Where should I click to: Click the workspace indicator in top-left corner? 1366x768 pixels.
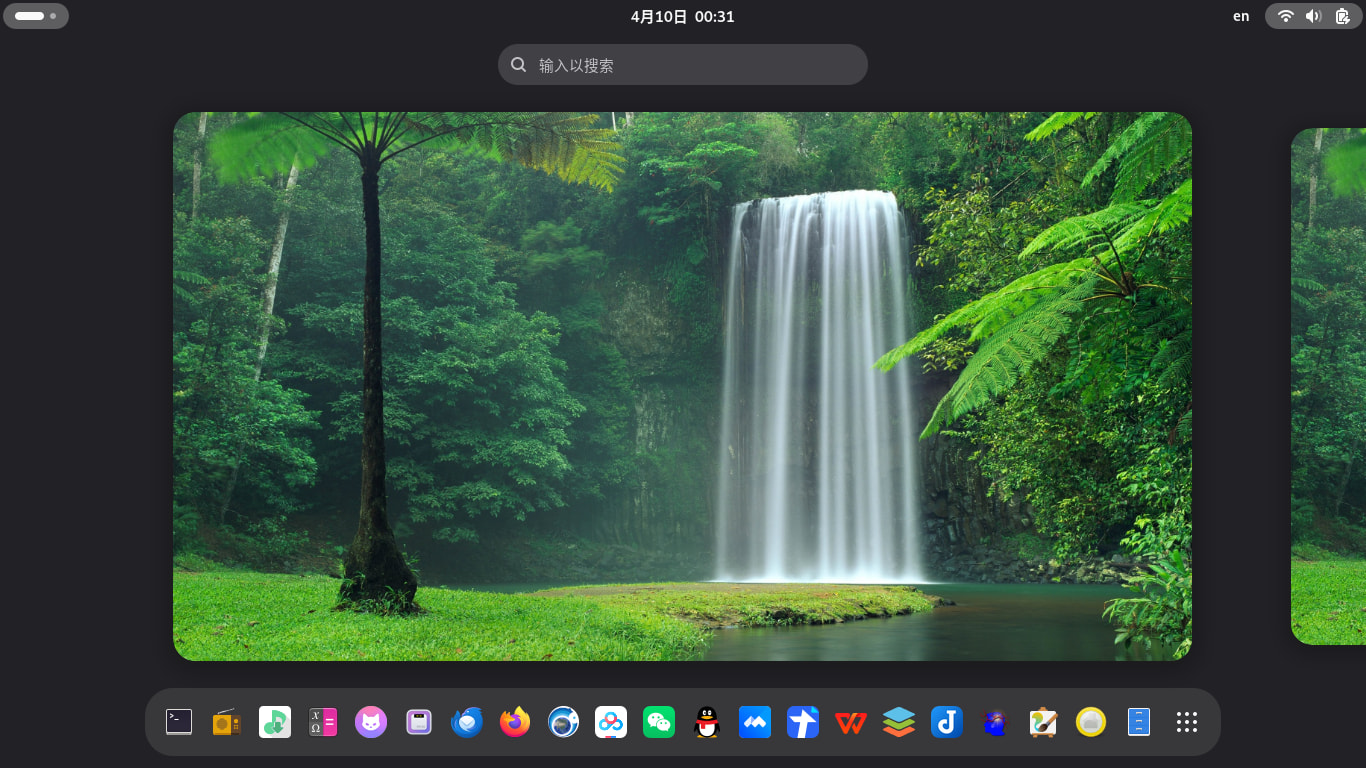click(36, 16)
